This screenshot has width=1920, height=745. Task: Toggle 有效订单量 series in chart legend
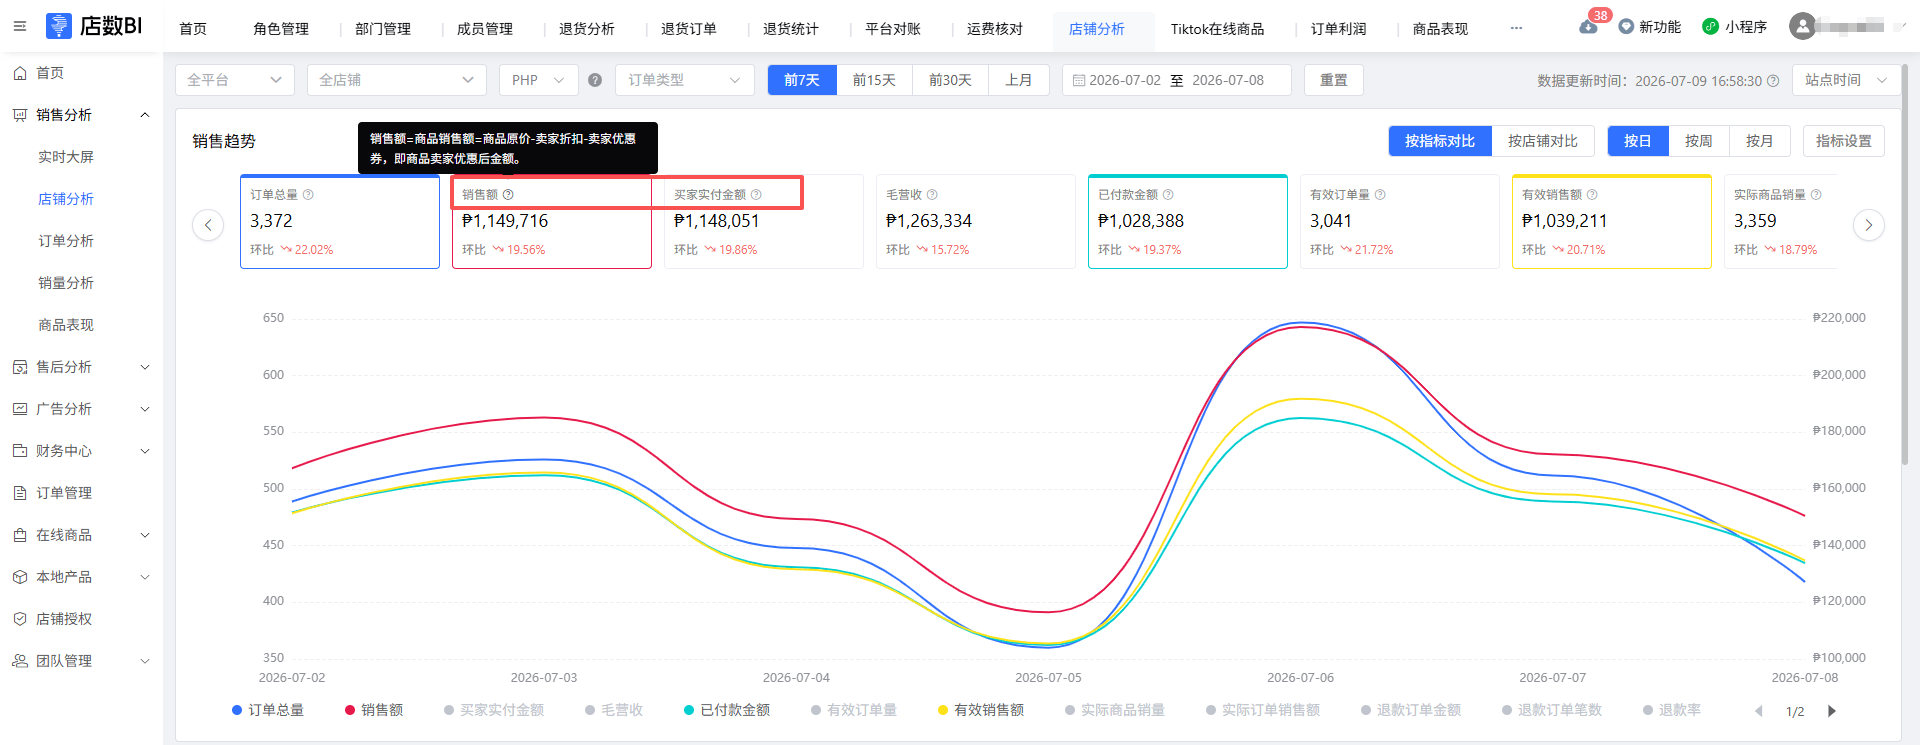[x=853, y=710]
